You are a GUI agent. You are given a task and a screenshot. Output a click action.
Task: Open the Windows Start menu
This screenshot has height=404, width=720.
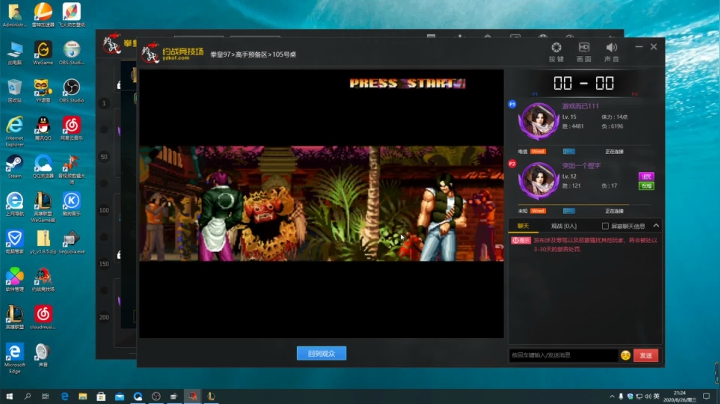9,396
